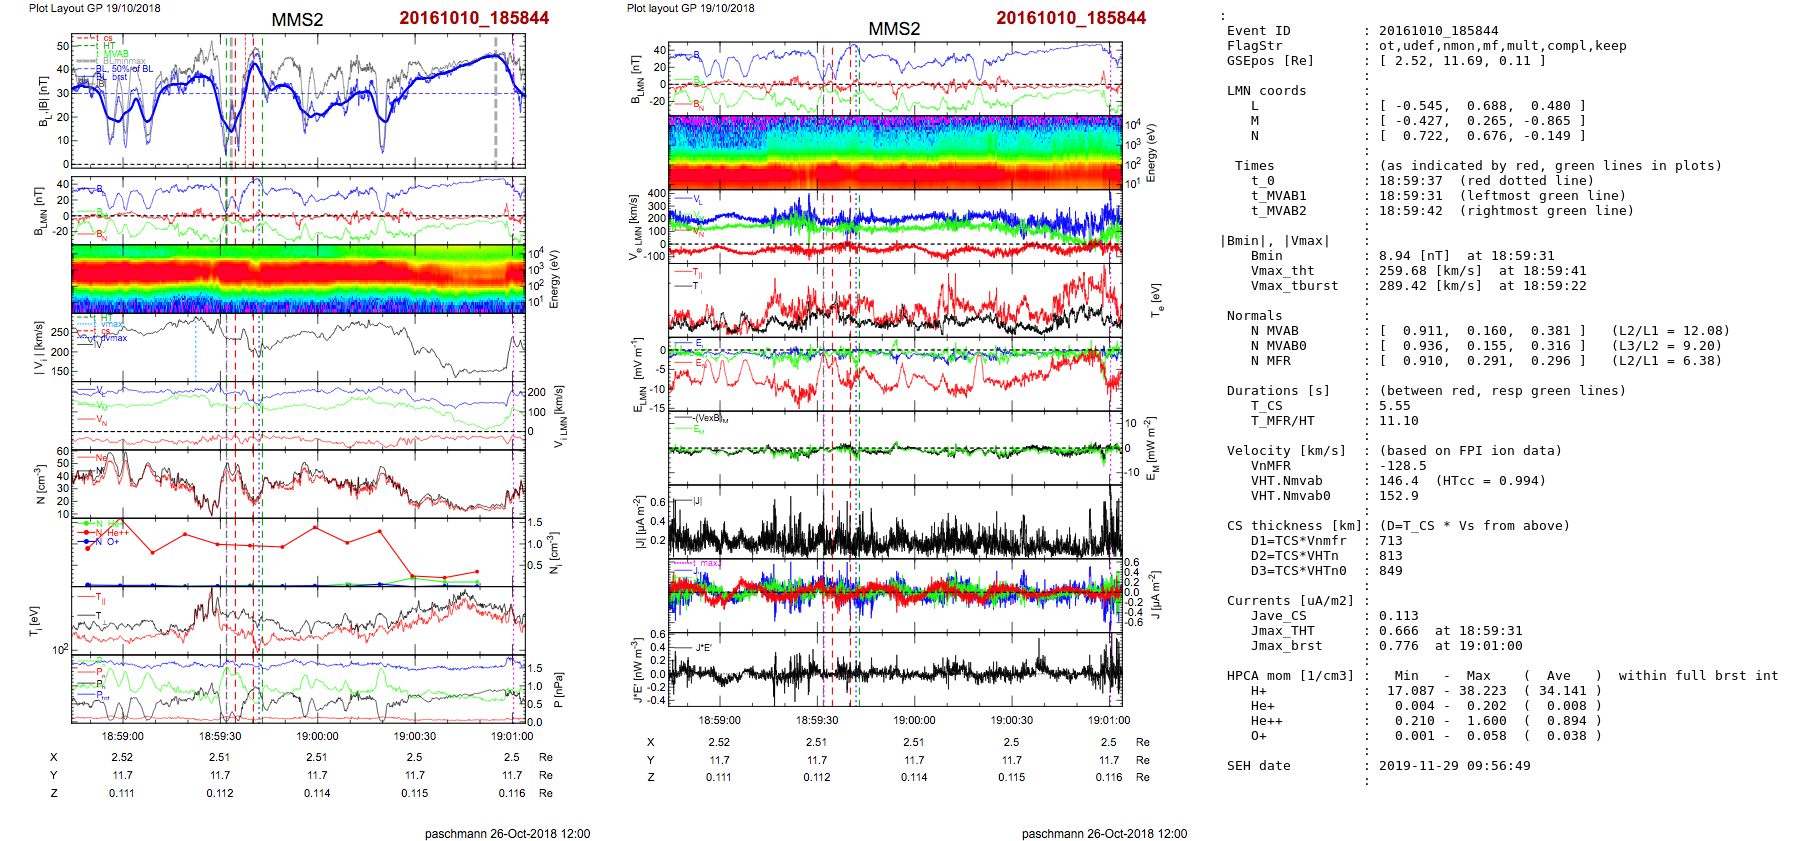
Task: Click the paschmann footer under the left plot
Action: coord(507,834)
